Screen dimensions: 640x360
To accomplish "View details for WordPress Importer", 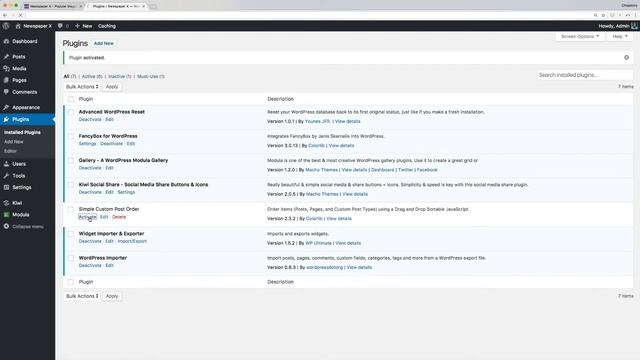I will (x=359, y=267).
